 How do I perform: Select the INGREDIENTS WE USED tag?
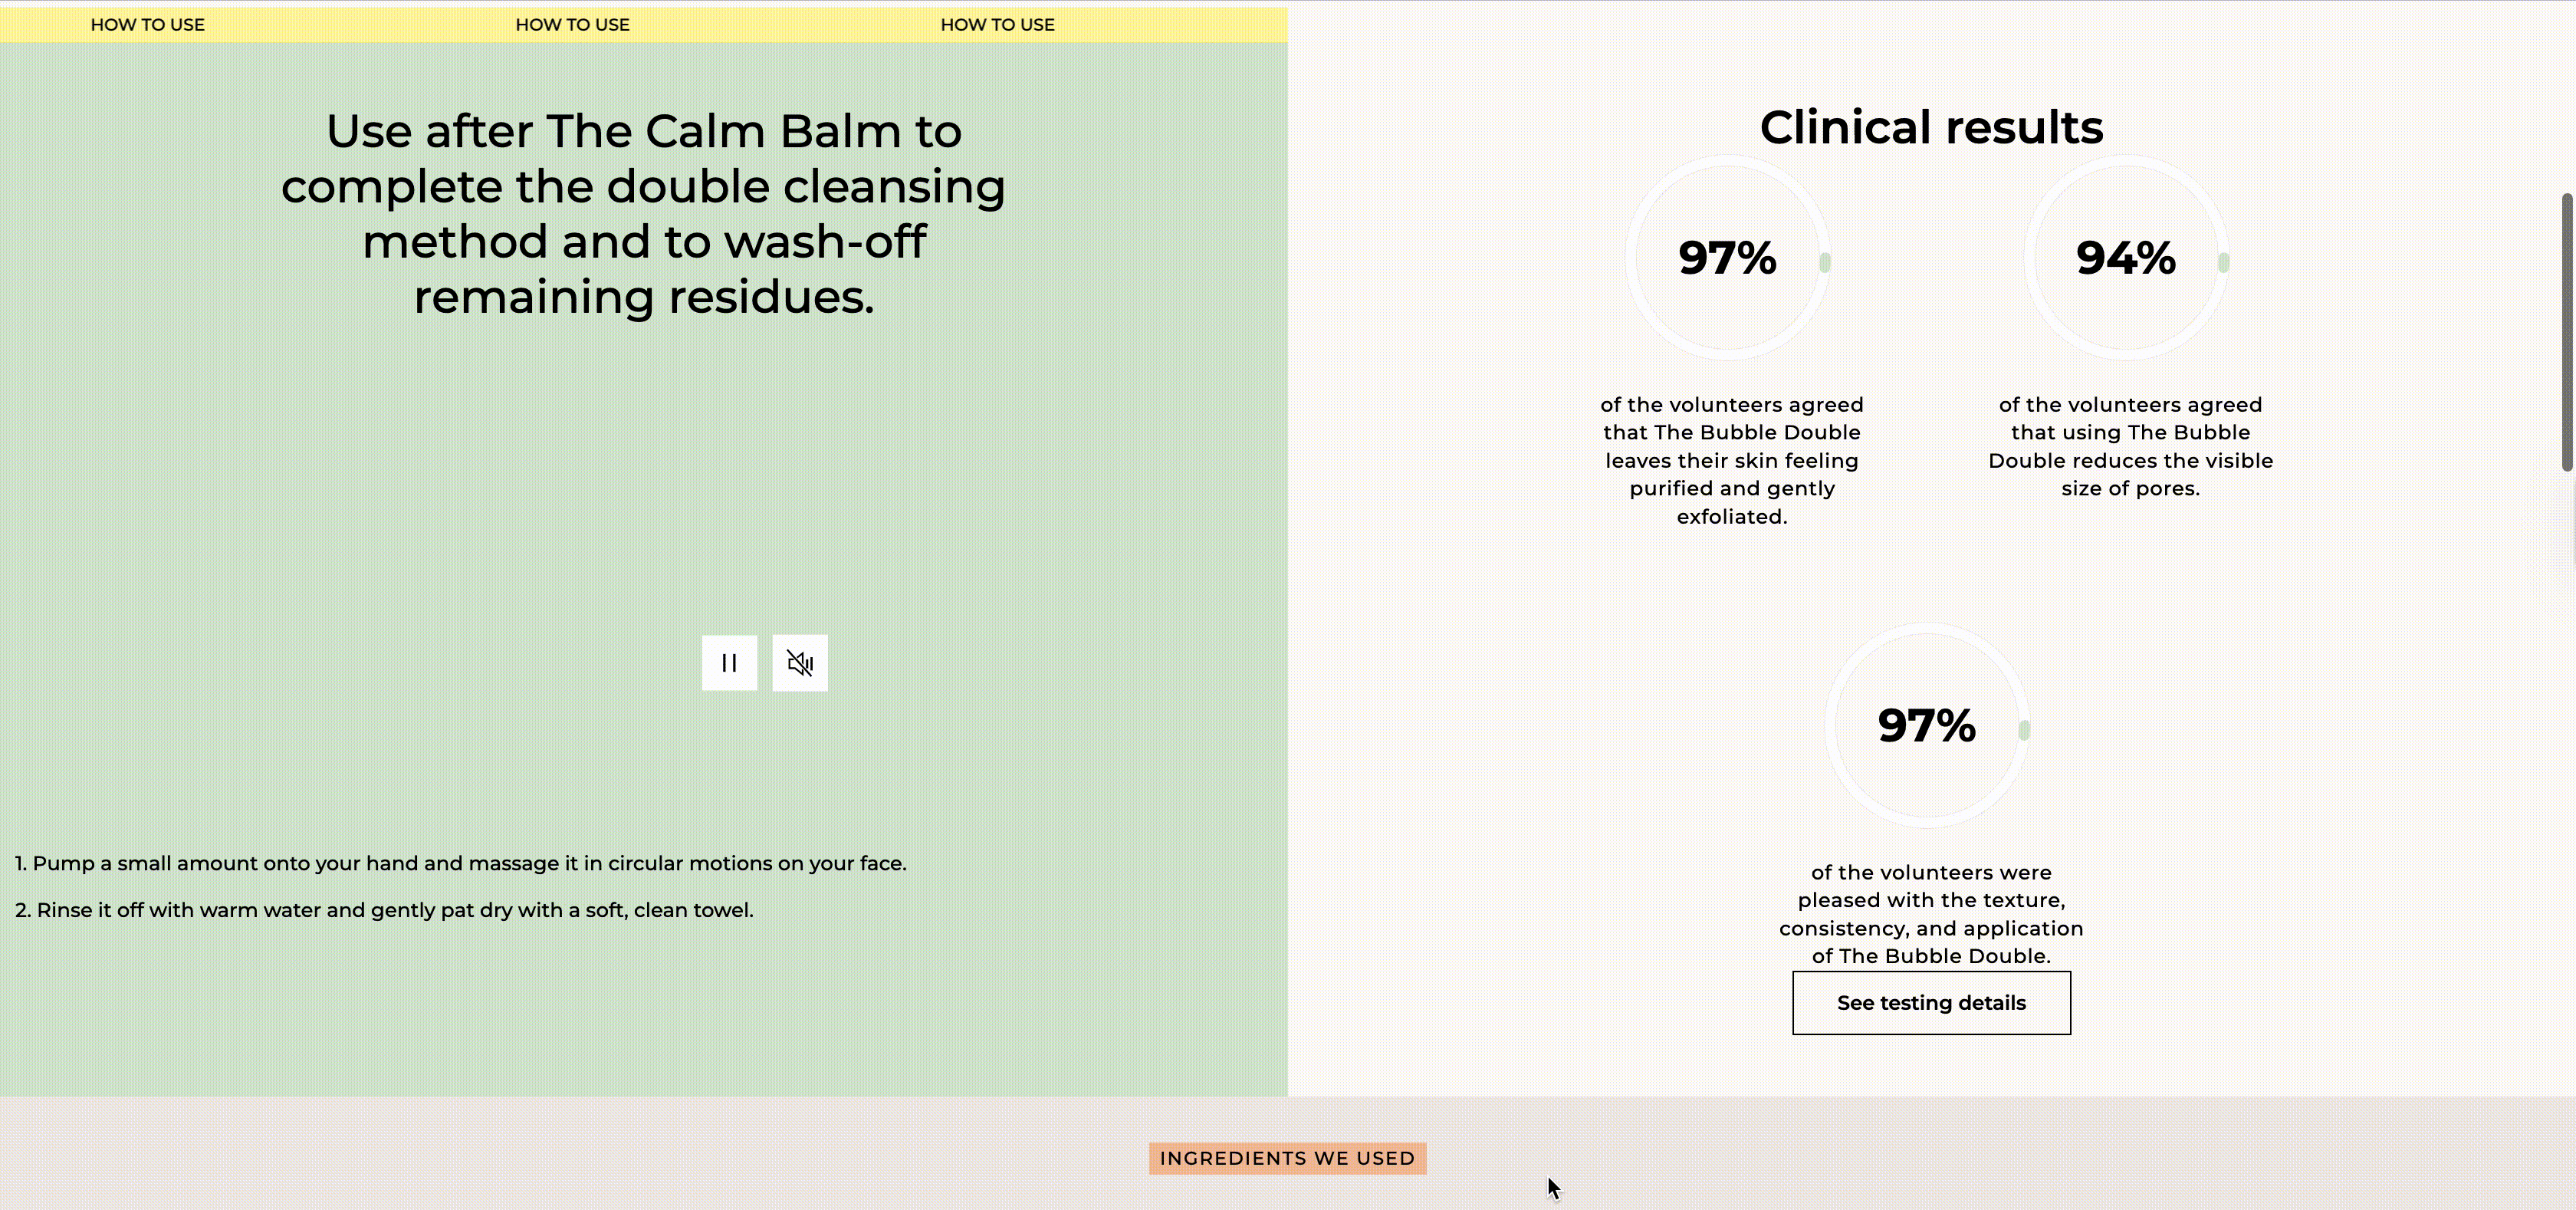pos(1287,1158)
